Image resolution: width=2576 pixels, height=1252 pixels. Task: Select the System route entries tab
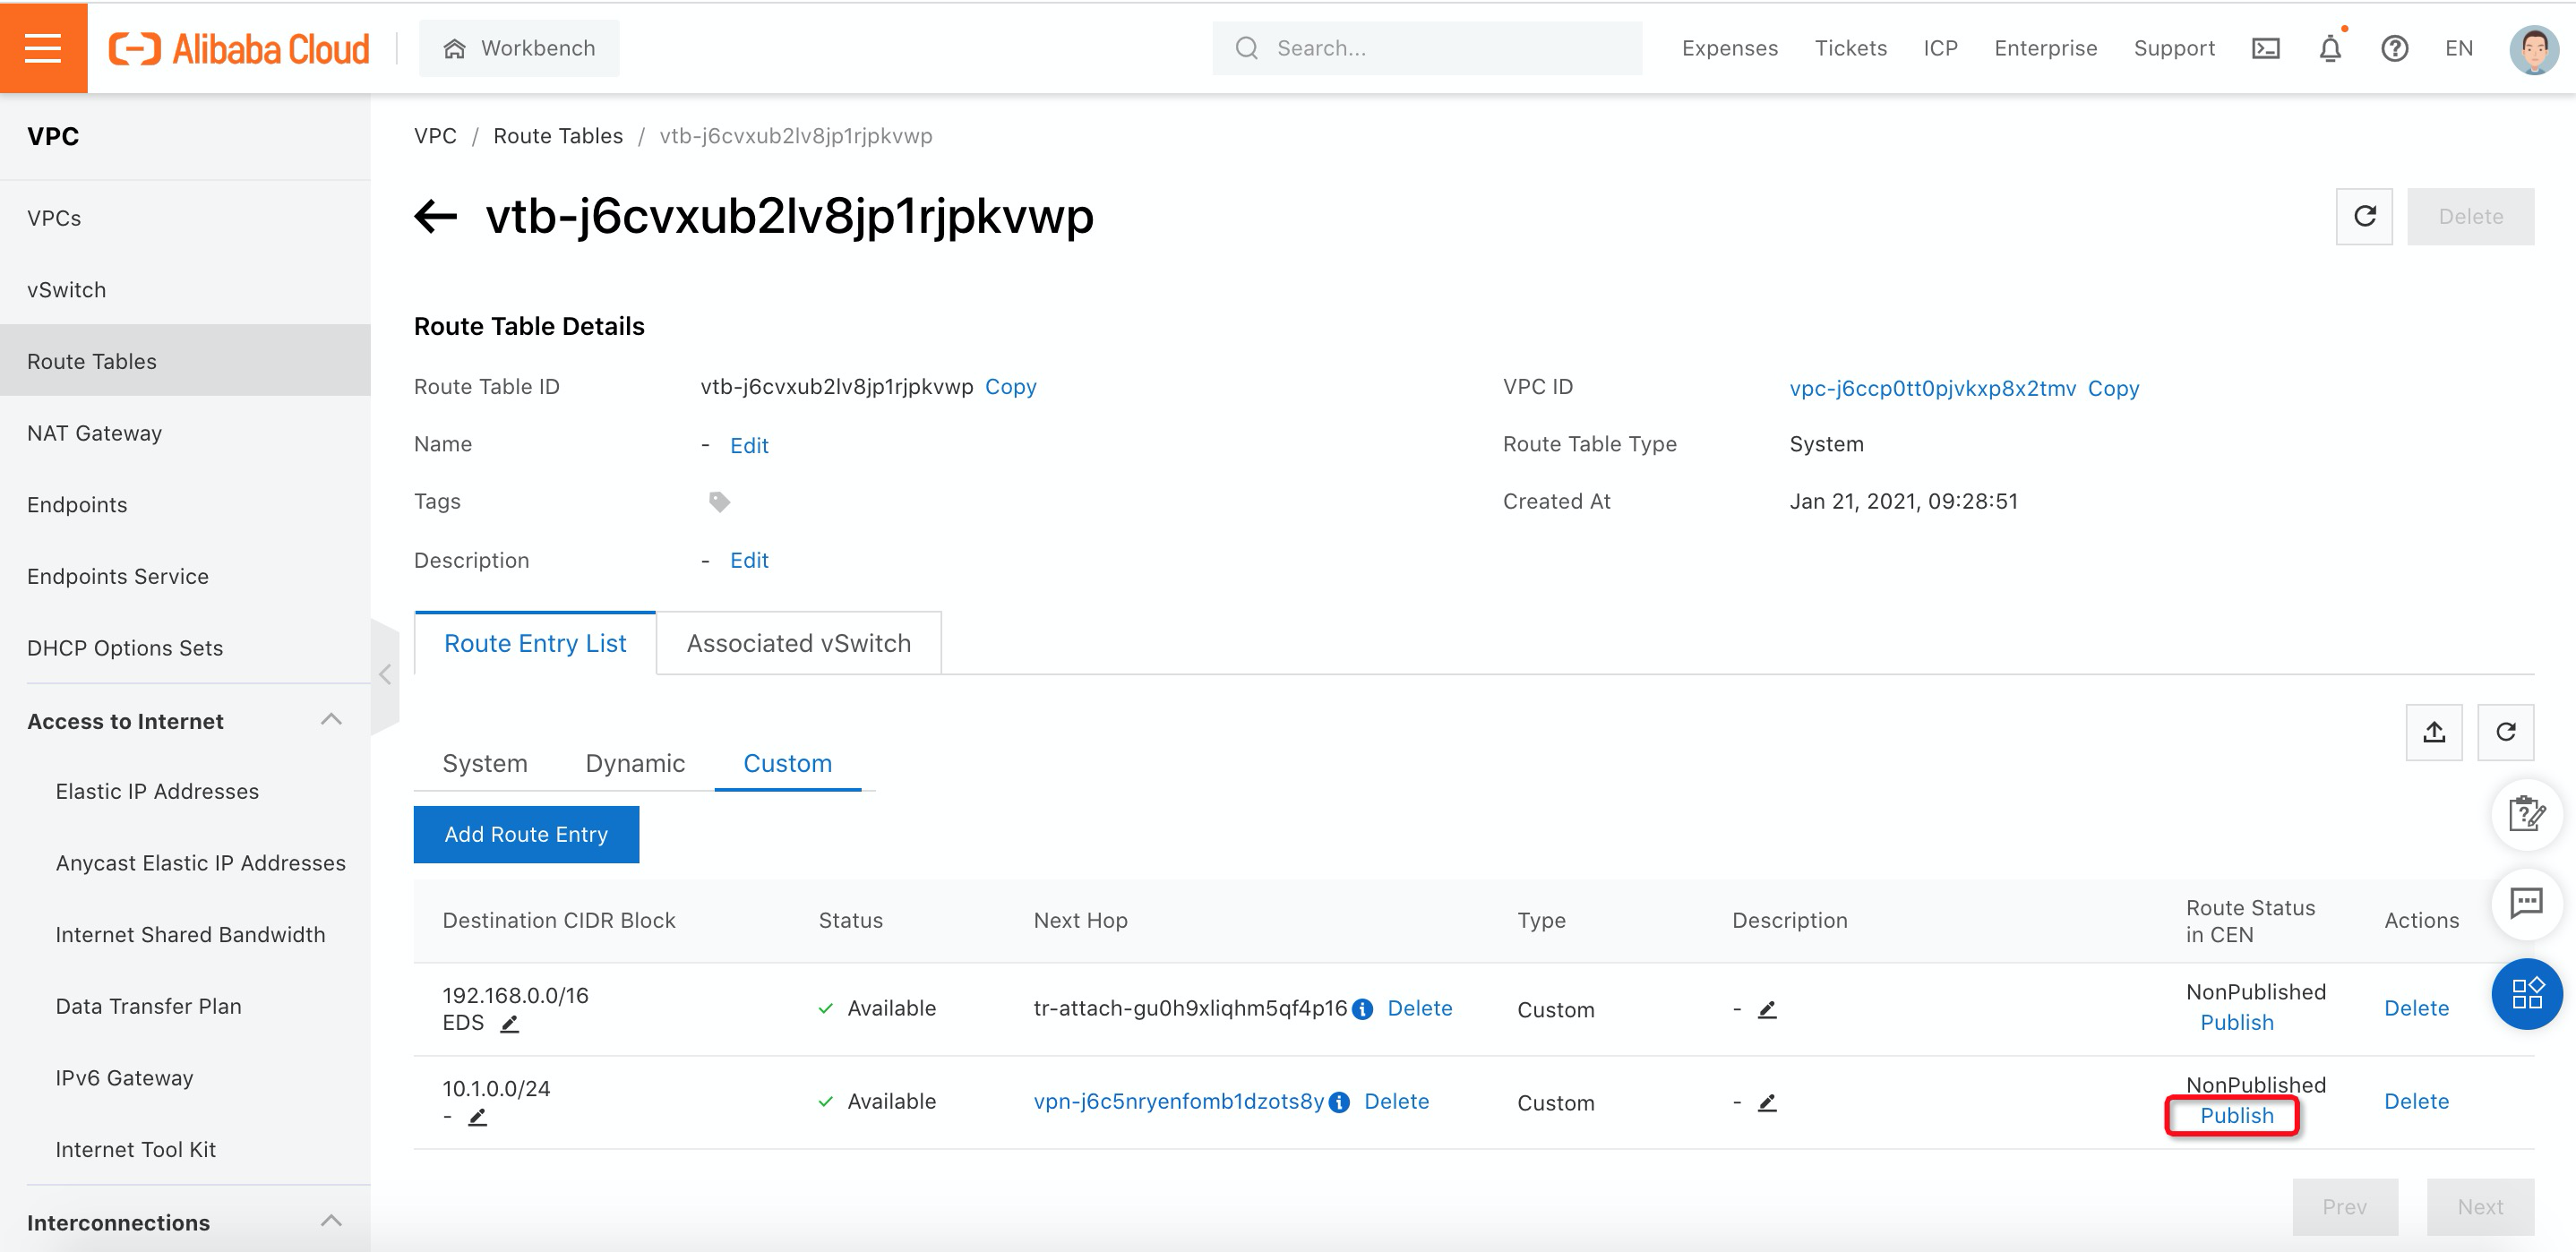pyautogui.click(x=484, y=763)
